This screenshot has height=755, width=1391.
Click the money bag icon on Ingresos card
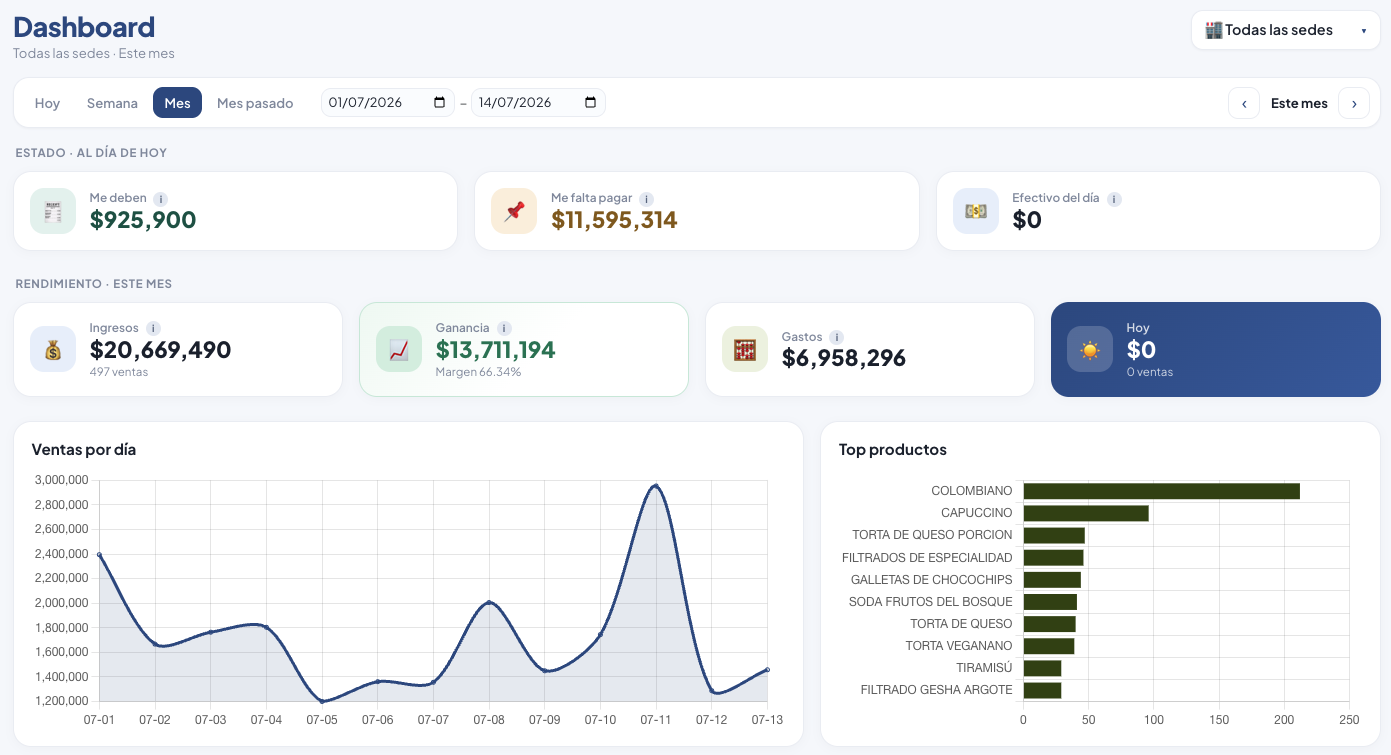53,350
